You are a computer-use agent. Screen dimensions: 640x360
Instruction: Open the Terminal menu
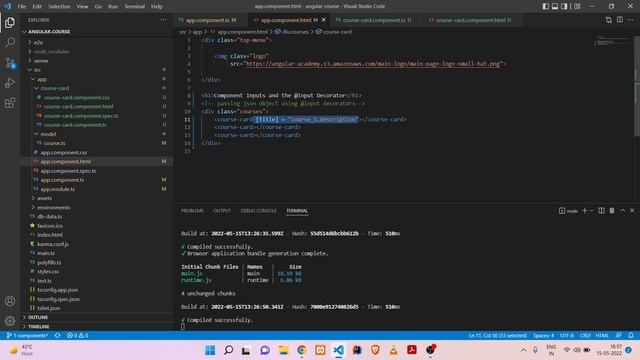pos(134,6)
